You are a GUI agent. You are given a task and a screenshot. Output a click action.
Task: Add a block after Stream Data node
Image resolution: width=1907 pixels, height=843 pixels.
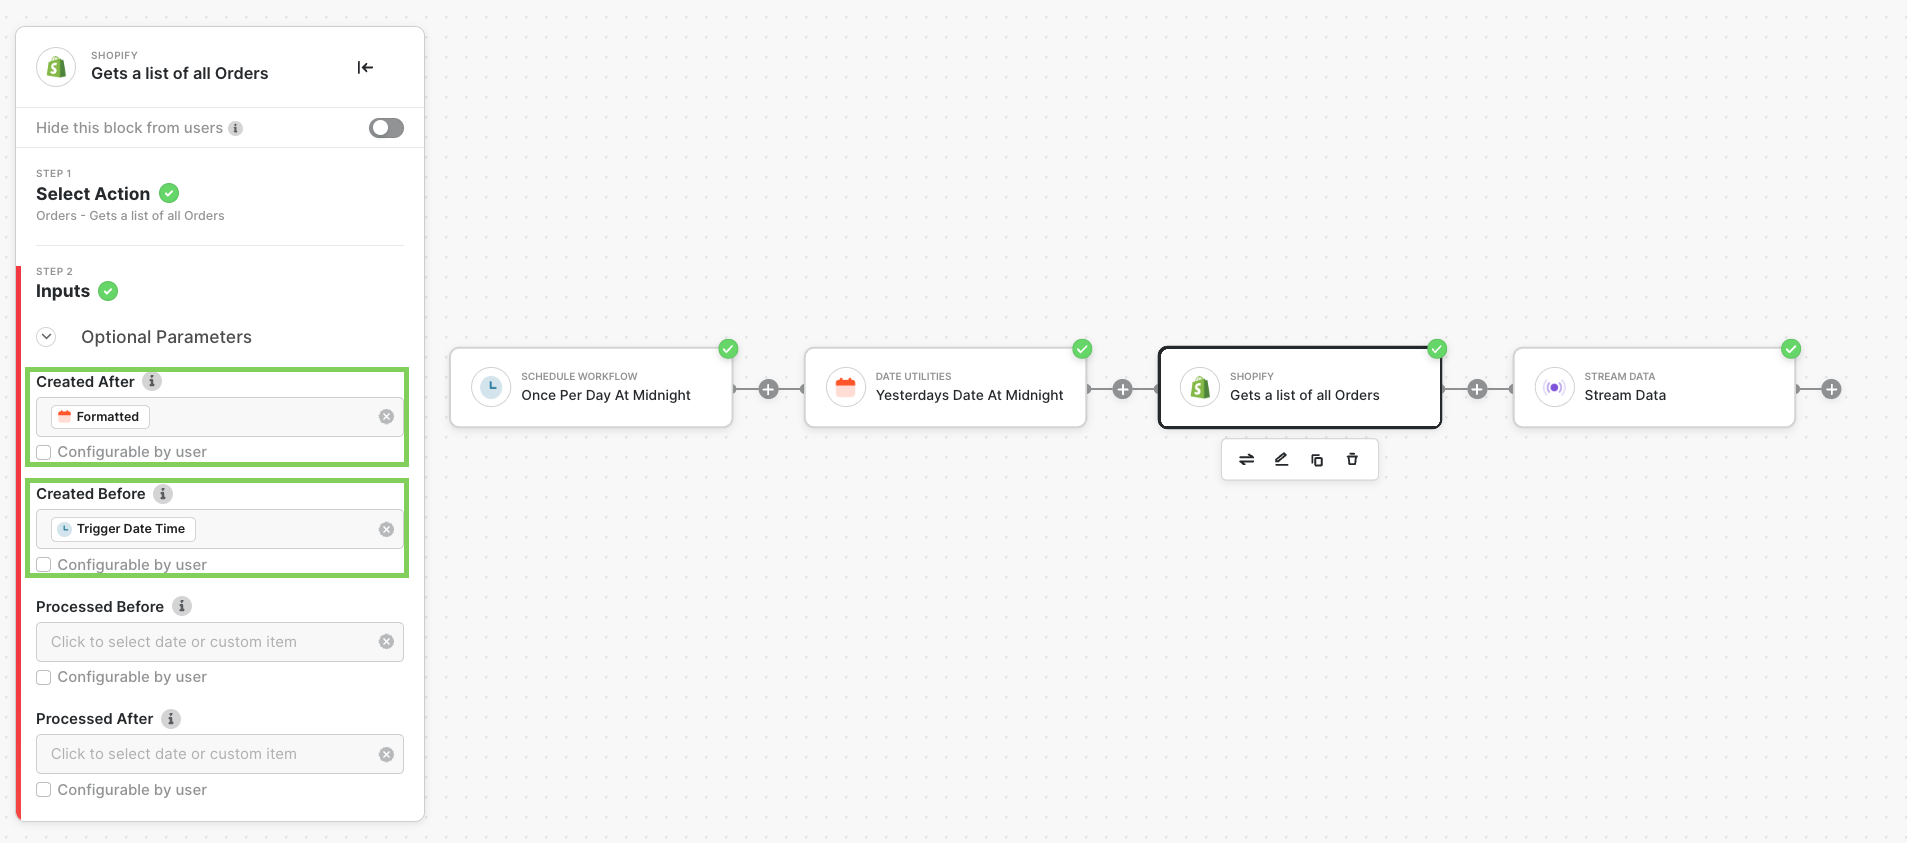(1831, 389)
